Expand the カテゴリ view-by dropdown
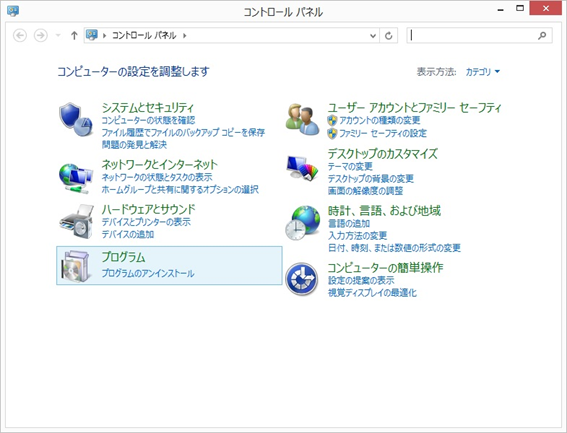Viewport: 567px width, 433px height. 482,72
